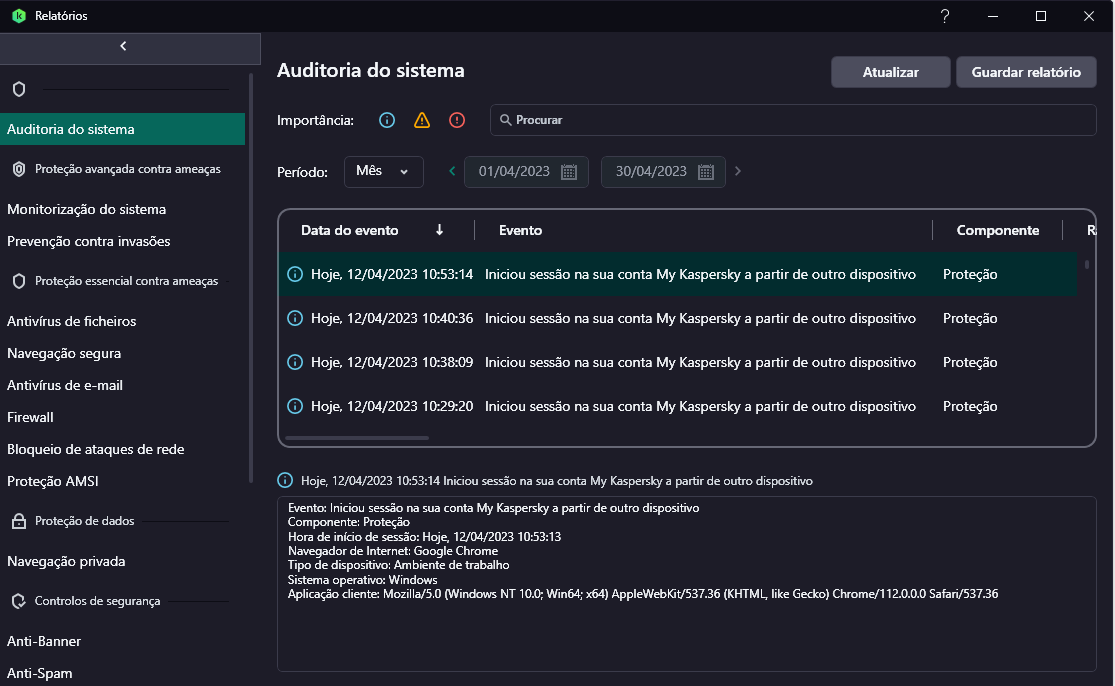
Task: Click the Guardar relatório button
Action: (1026, 72)
